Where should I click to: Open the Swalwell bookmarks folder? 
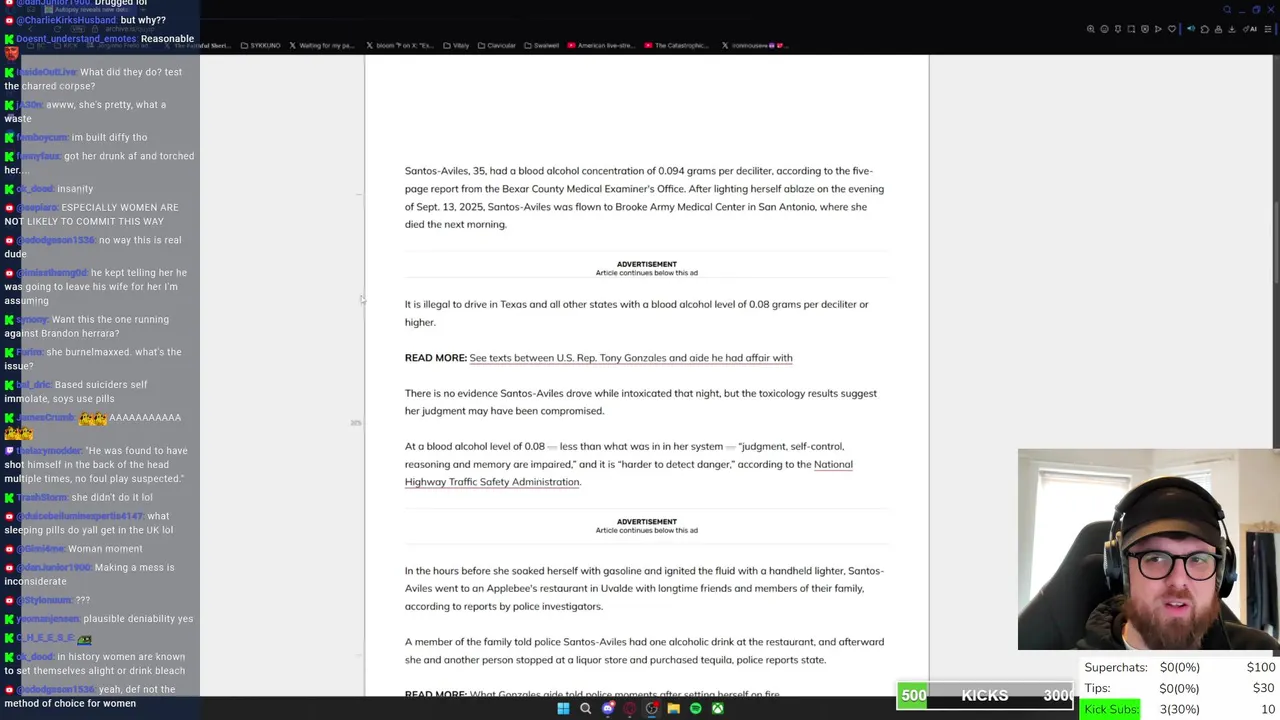pos(541,45)
